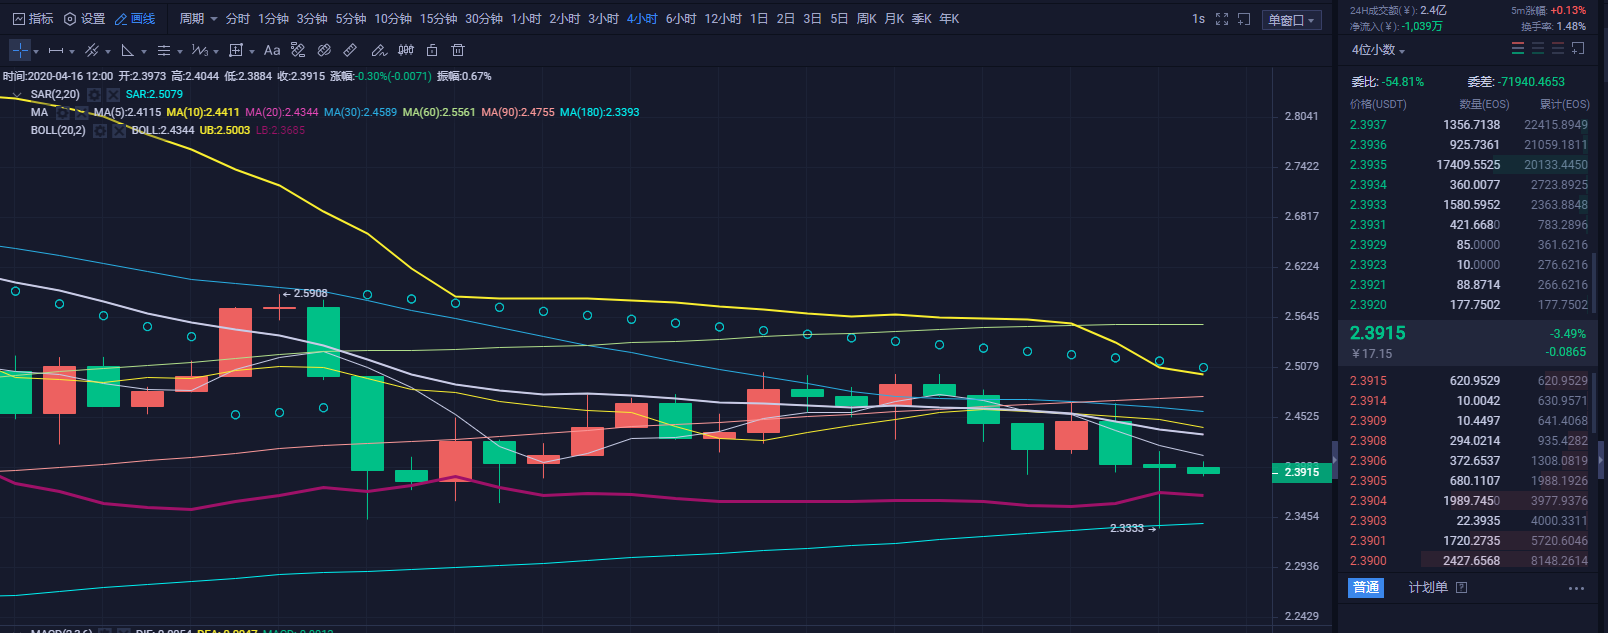
Task: Switch to the 15分钟 timeframe
Action: point(438,19)
